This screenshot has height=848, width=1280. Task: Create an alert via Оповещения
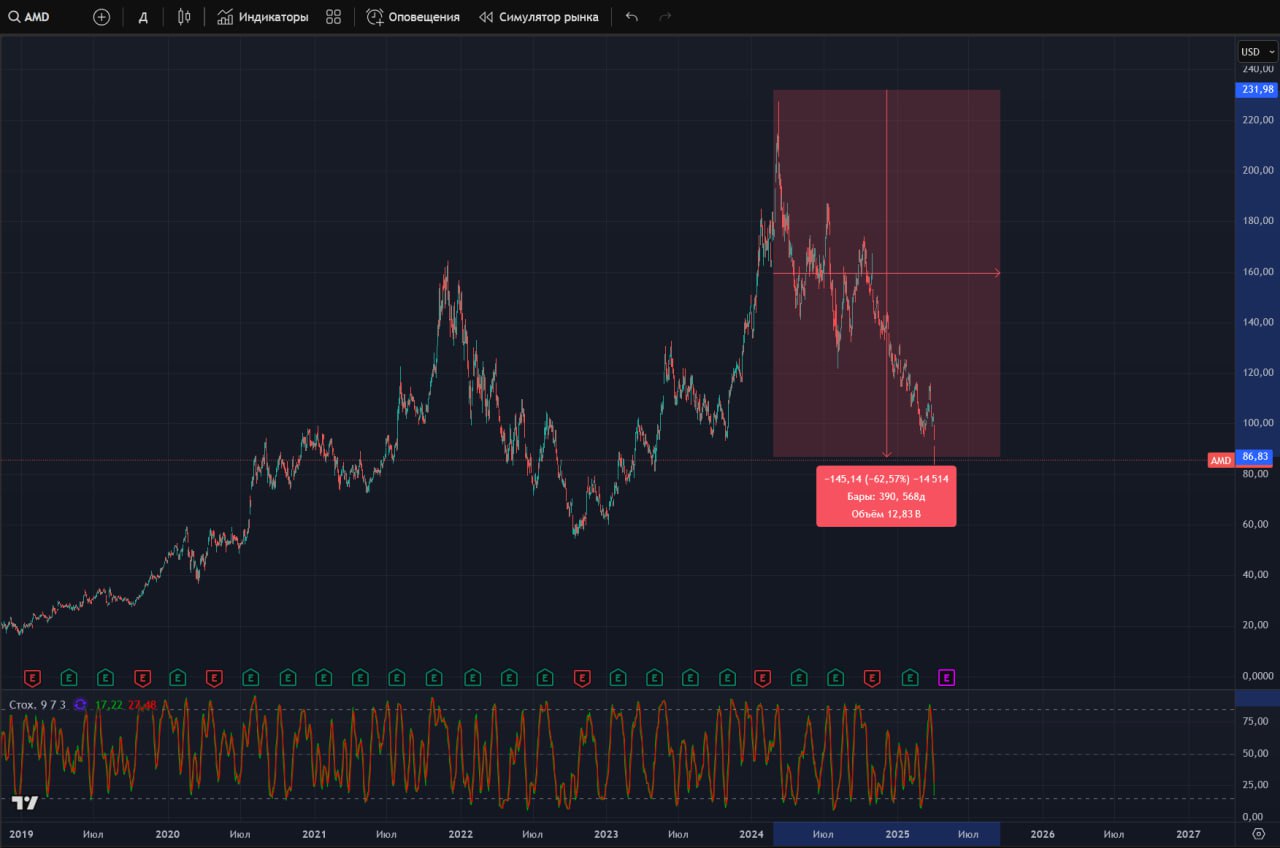click(x=413, y=17)
